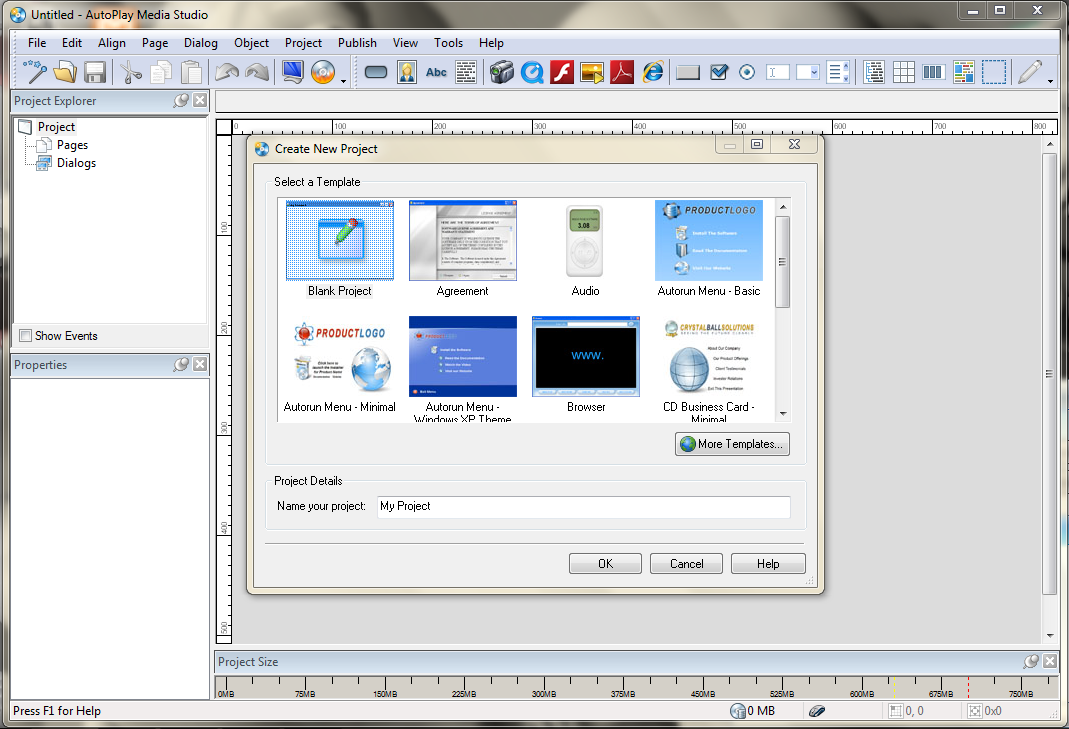Preview the project with the monitor icon
This screenshot has height=729, width=1069.
292,71
